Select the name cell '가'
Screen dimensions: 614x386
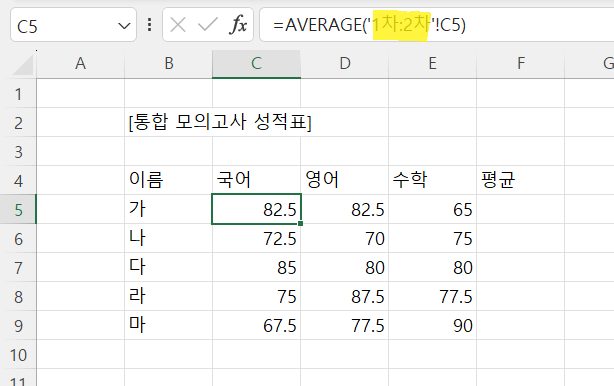pos(168,209)
